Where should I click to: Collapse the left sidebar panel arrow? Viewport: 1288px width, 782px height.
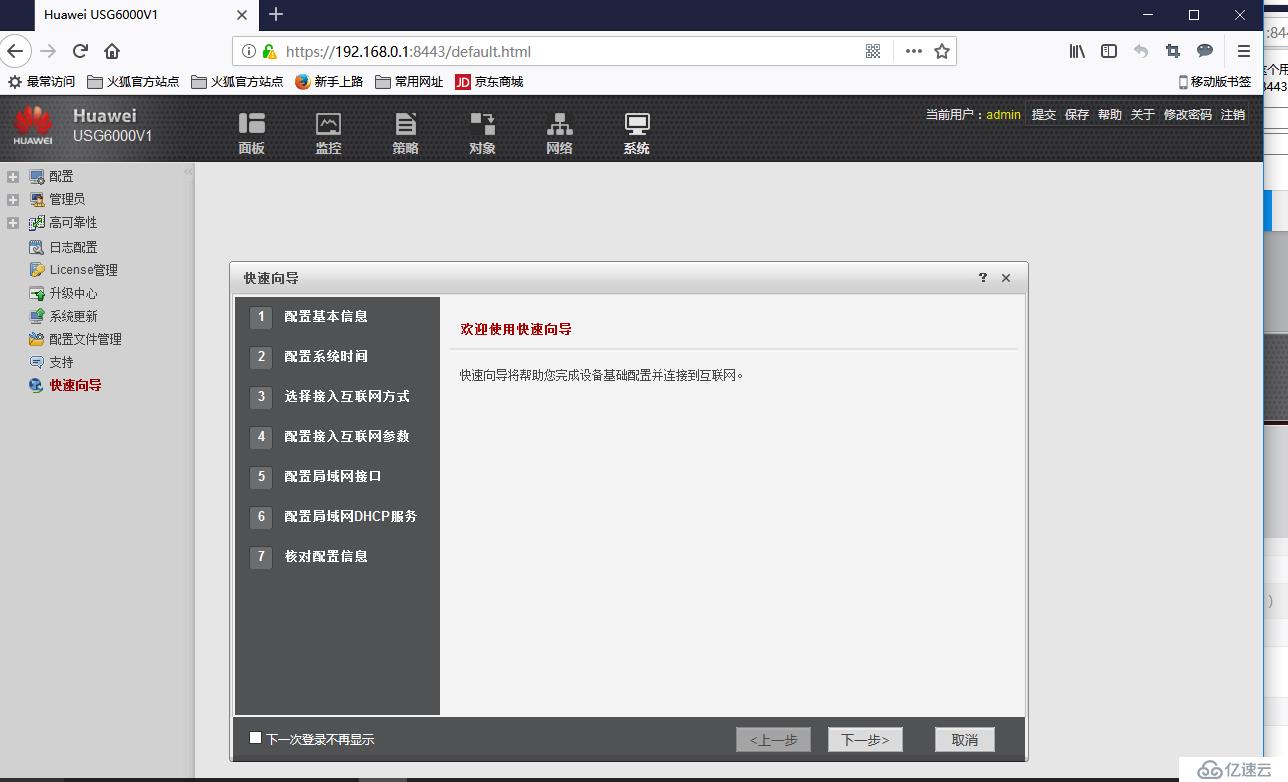(188, 172)
